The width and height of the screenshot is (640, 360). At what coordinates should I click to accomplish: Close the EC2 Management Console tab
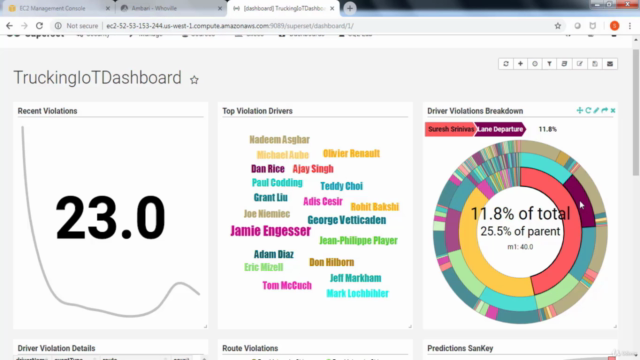click(108, 8)
